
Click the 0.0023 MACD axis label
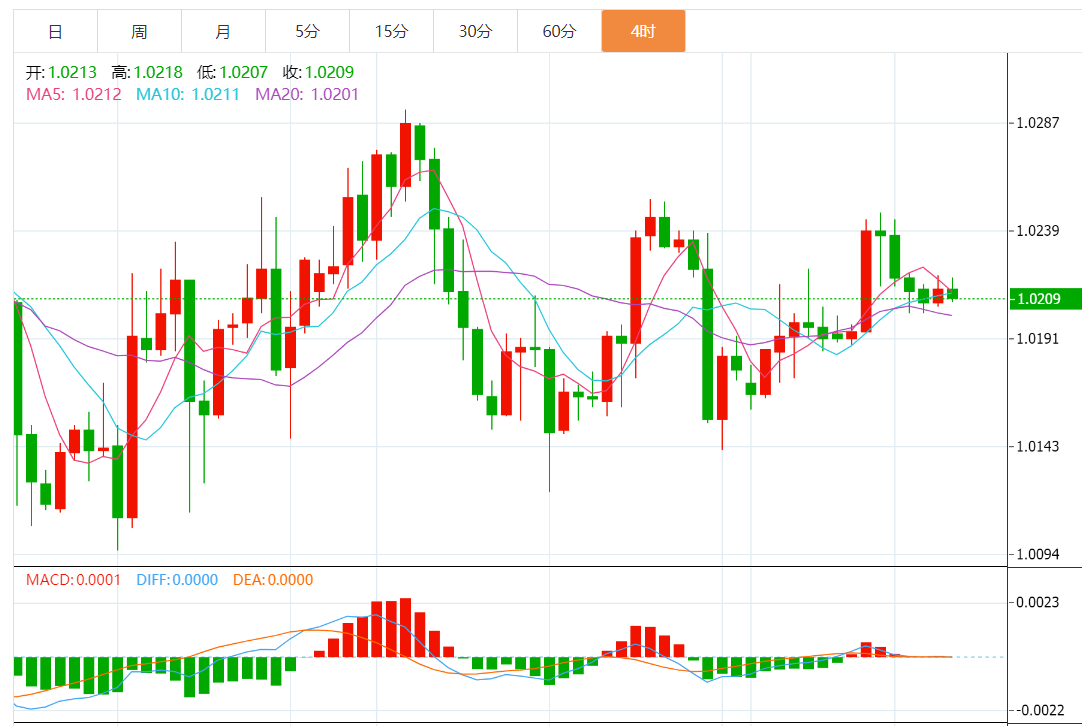point(1038,602)
